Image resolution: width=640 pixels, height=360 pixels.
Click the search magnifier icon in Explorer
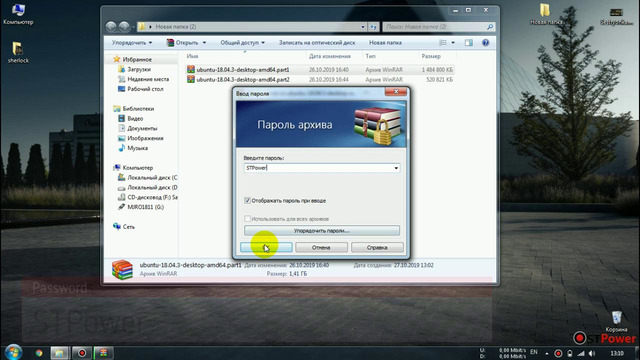click(490, 27)
